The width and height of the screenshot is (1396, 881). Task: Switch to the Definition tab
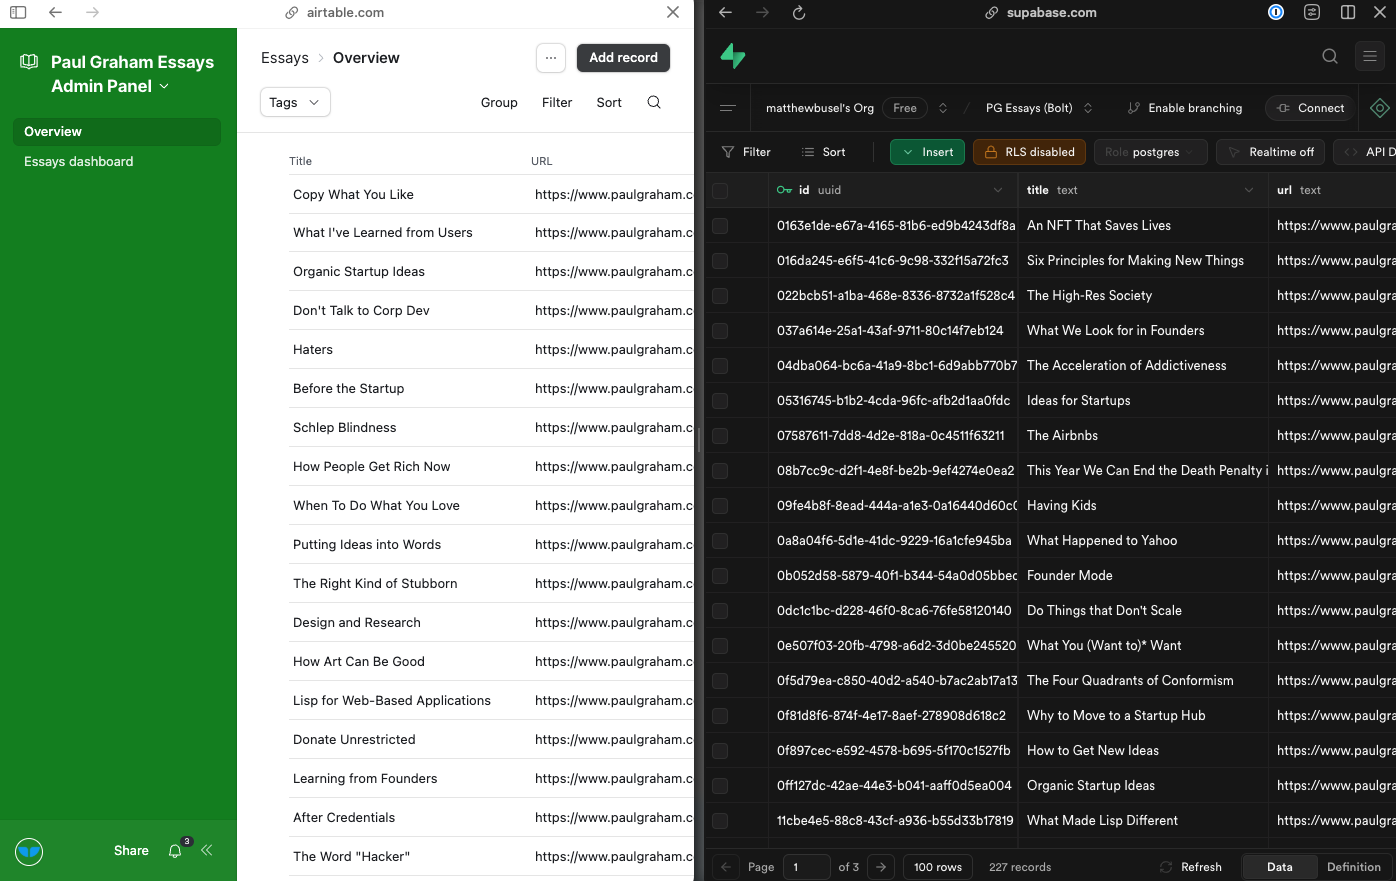click(x=1354, y=867)
